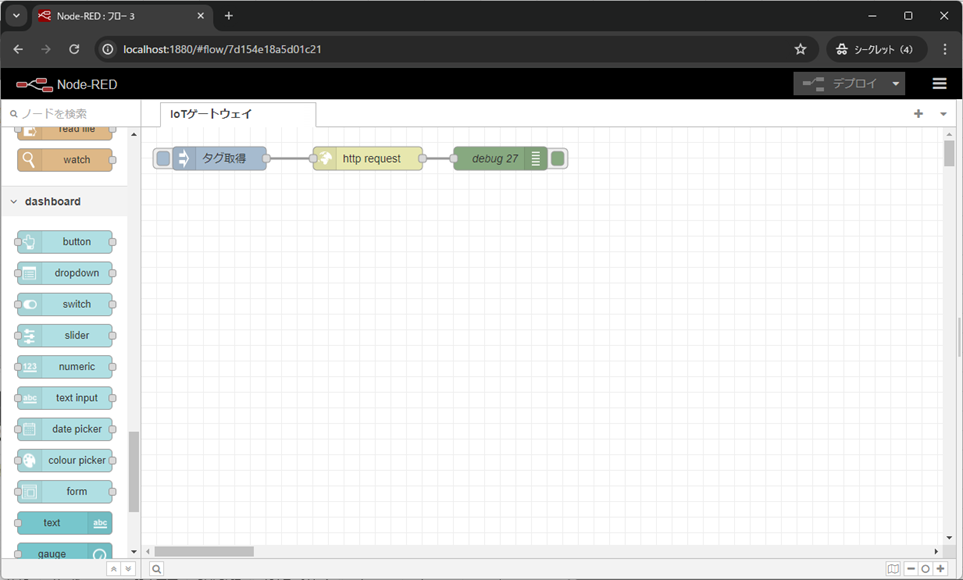Image resolution: width=963 pixels, height=580 pixels.
Task: Toggle the debug 27 output button
Action: (x=558, y=159)
